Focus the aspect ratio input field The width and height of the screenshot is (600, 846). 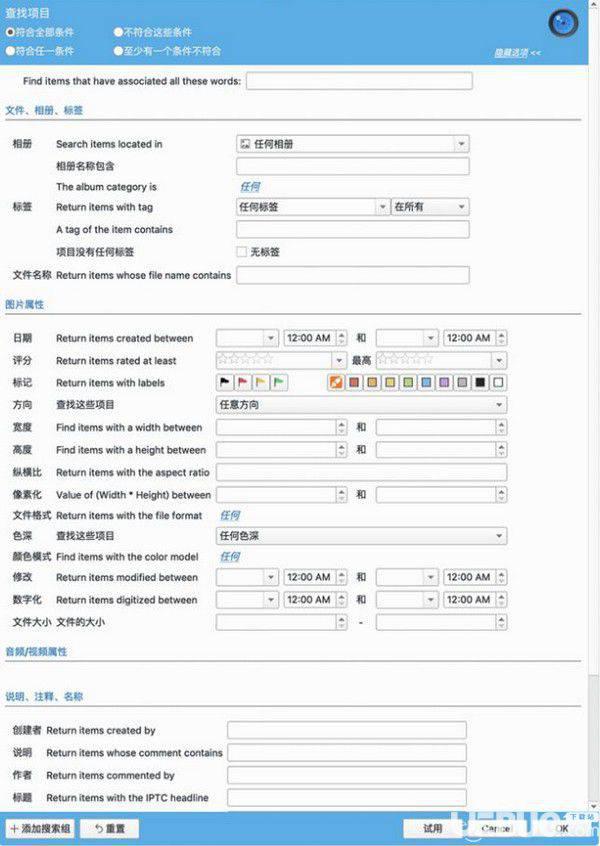click(362, 472)
